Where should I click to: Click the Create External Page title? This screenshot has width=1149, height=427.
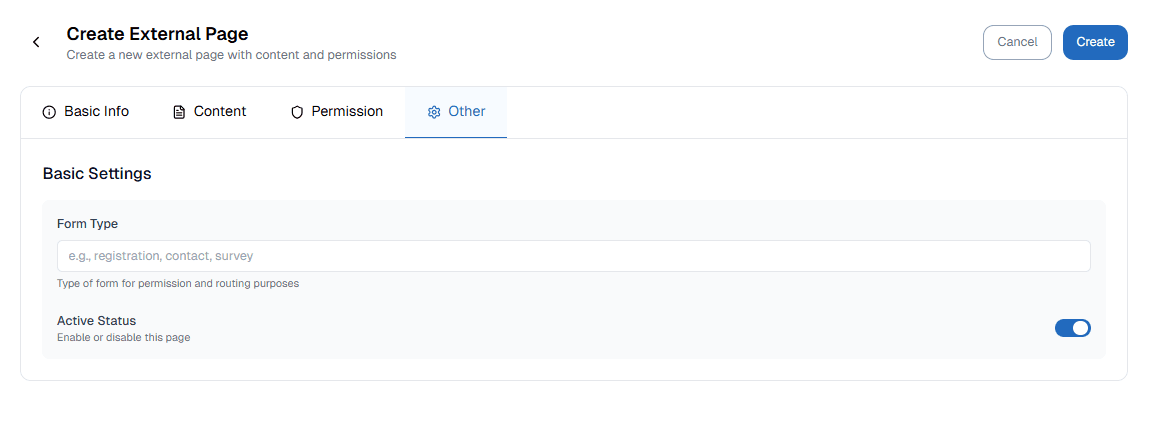click(157, 35)
